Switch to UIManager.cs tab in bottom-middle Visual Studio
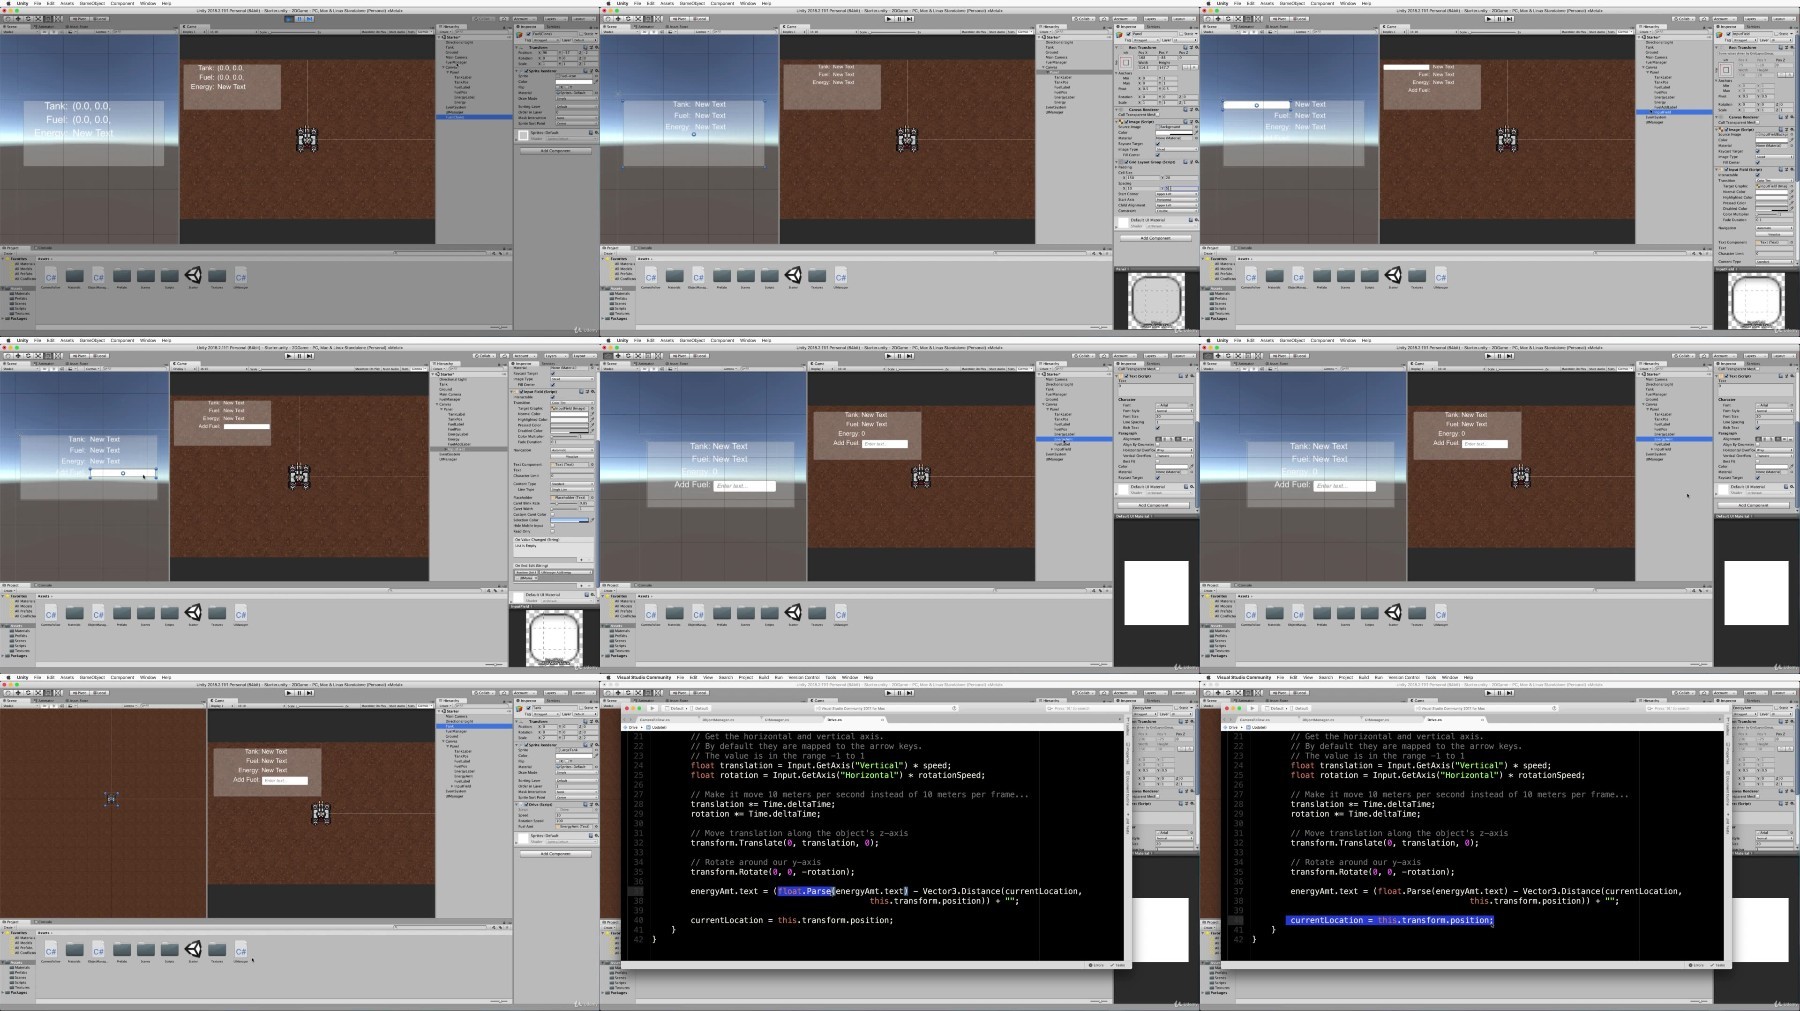The image size is (1800, 1011). point(777,720)
